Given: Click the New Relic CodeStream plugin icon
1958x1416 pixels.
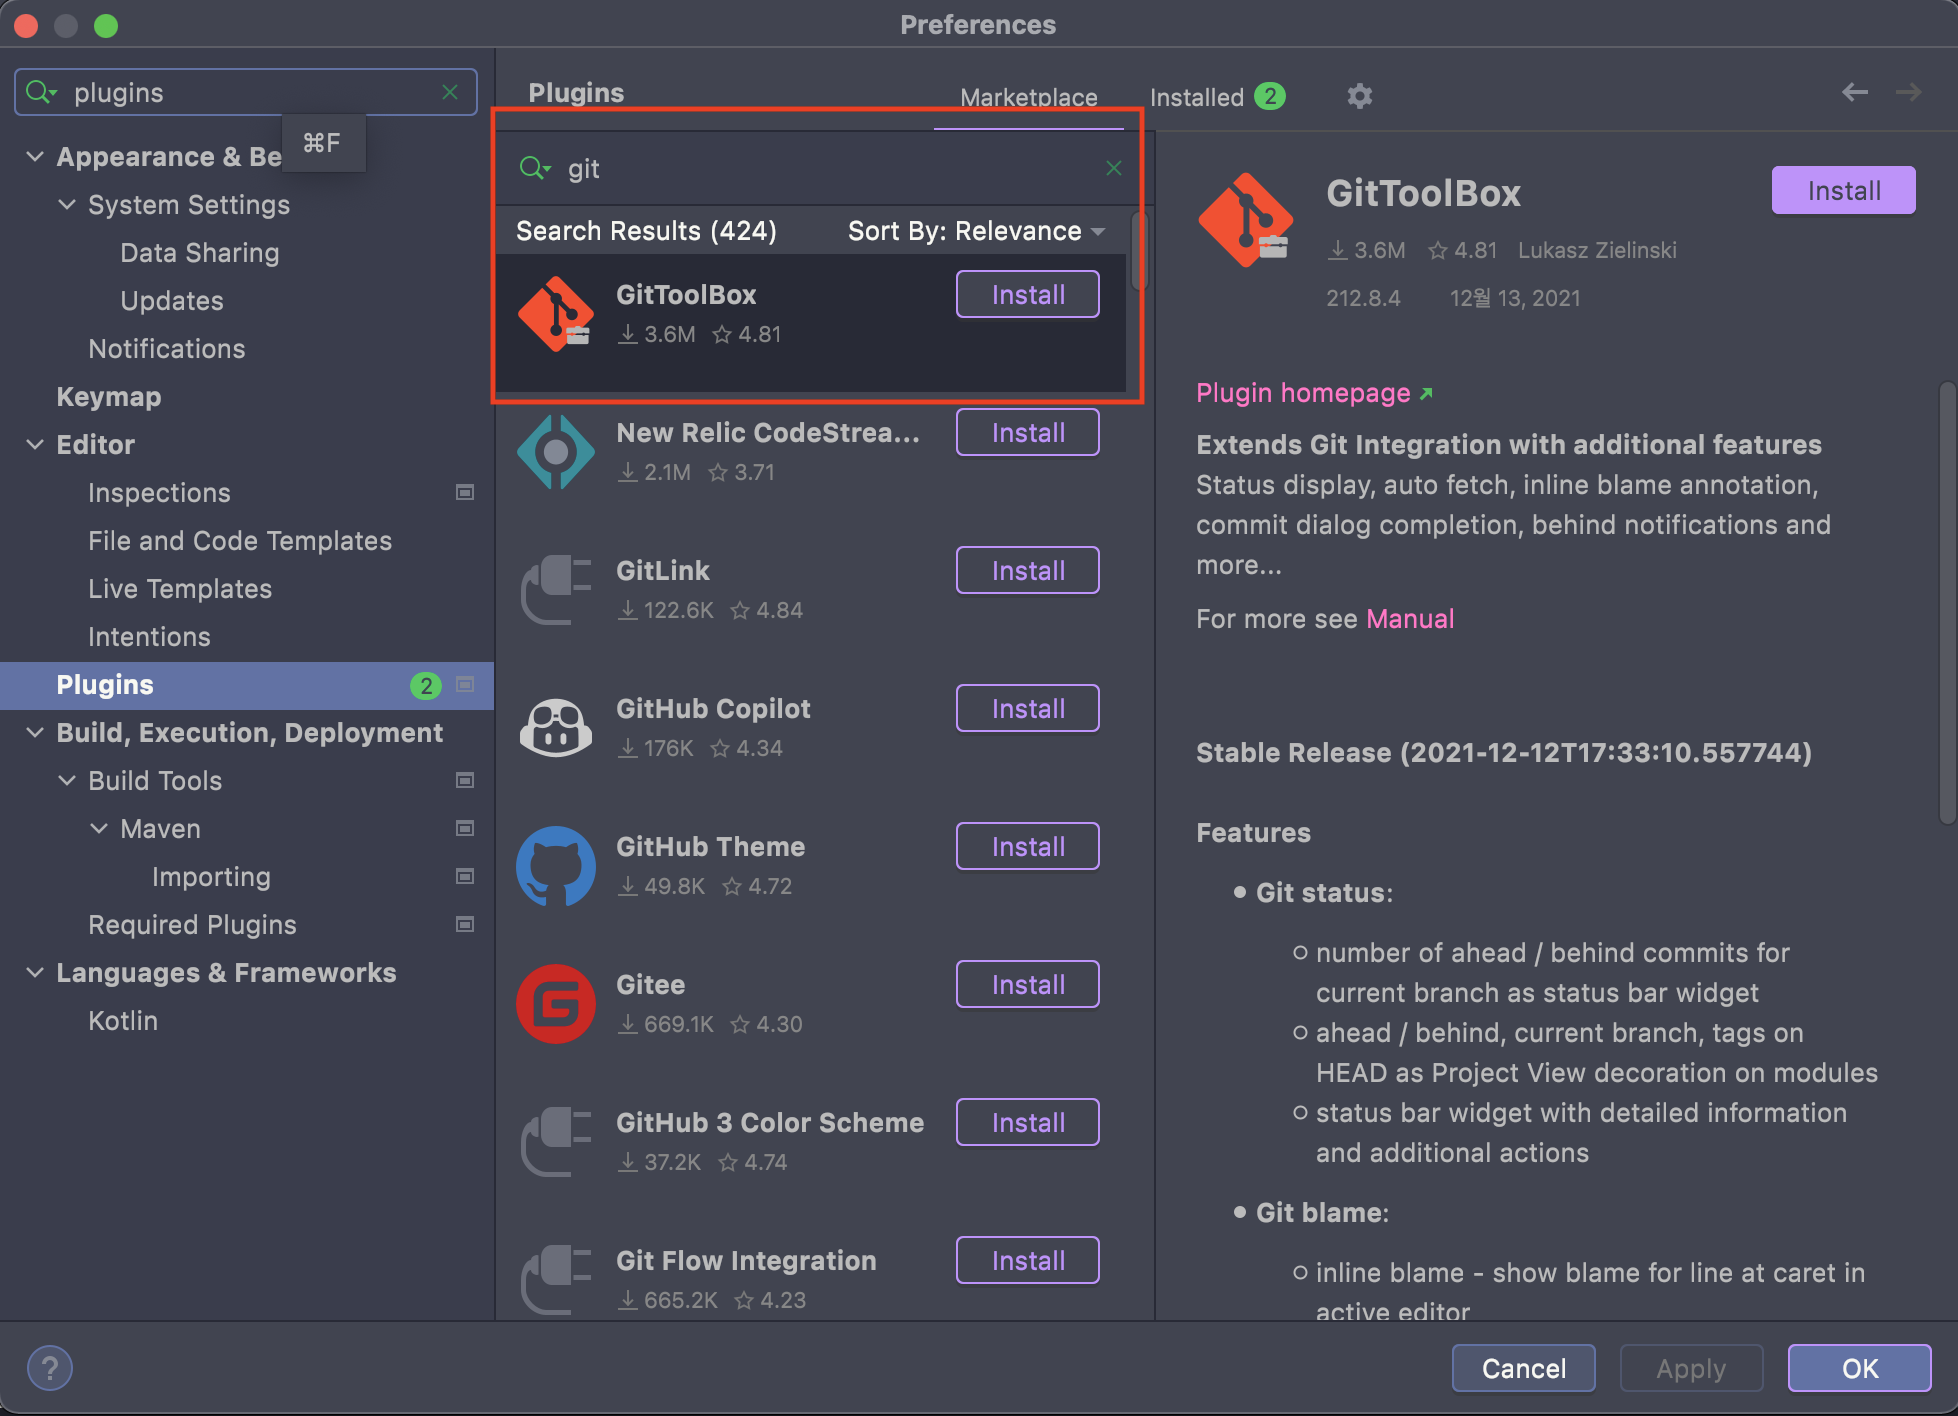Looking at the screenshot, I should [556, 452].
